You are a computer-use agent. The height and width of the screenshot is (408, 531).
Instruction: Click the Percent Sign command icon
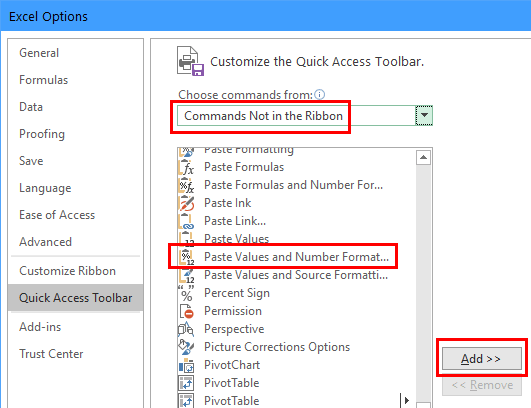186,293
